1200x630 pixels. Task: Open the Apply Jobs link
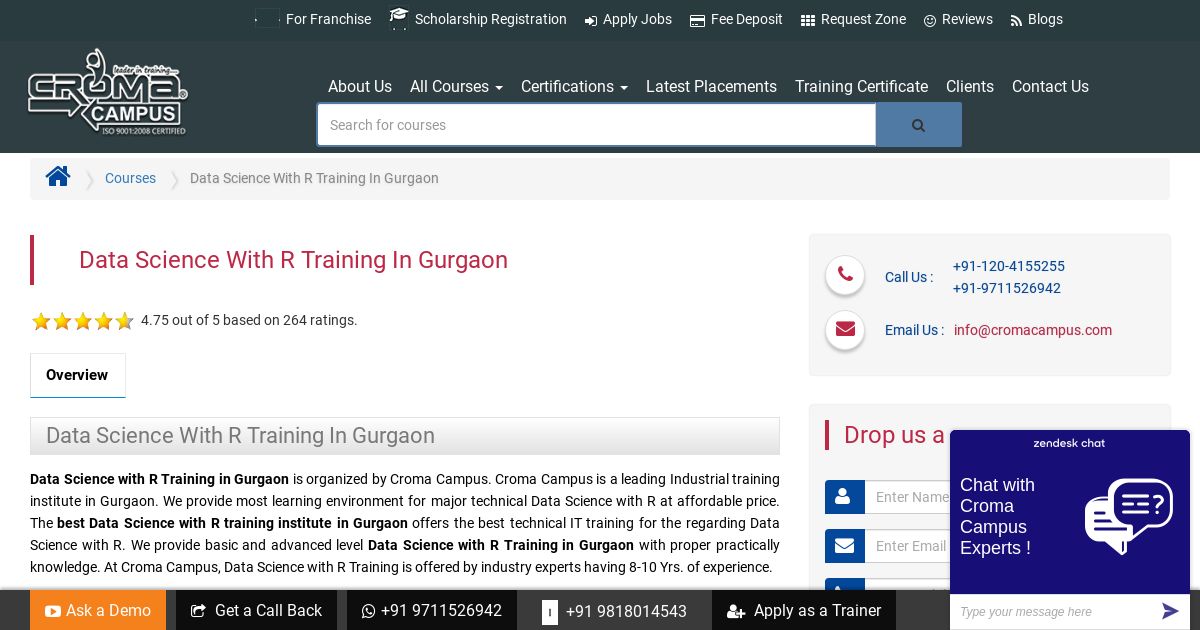(x=637, y=19)
